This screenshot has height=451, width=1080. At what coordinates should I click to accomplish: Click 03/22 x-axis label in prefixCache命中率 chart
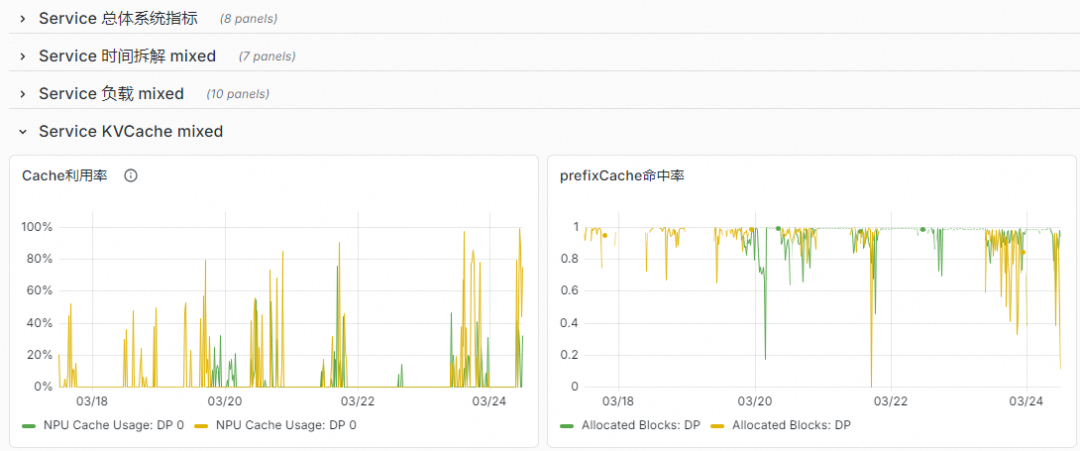(891, 401)
